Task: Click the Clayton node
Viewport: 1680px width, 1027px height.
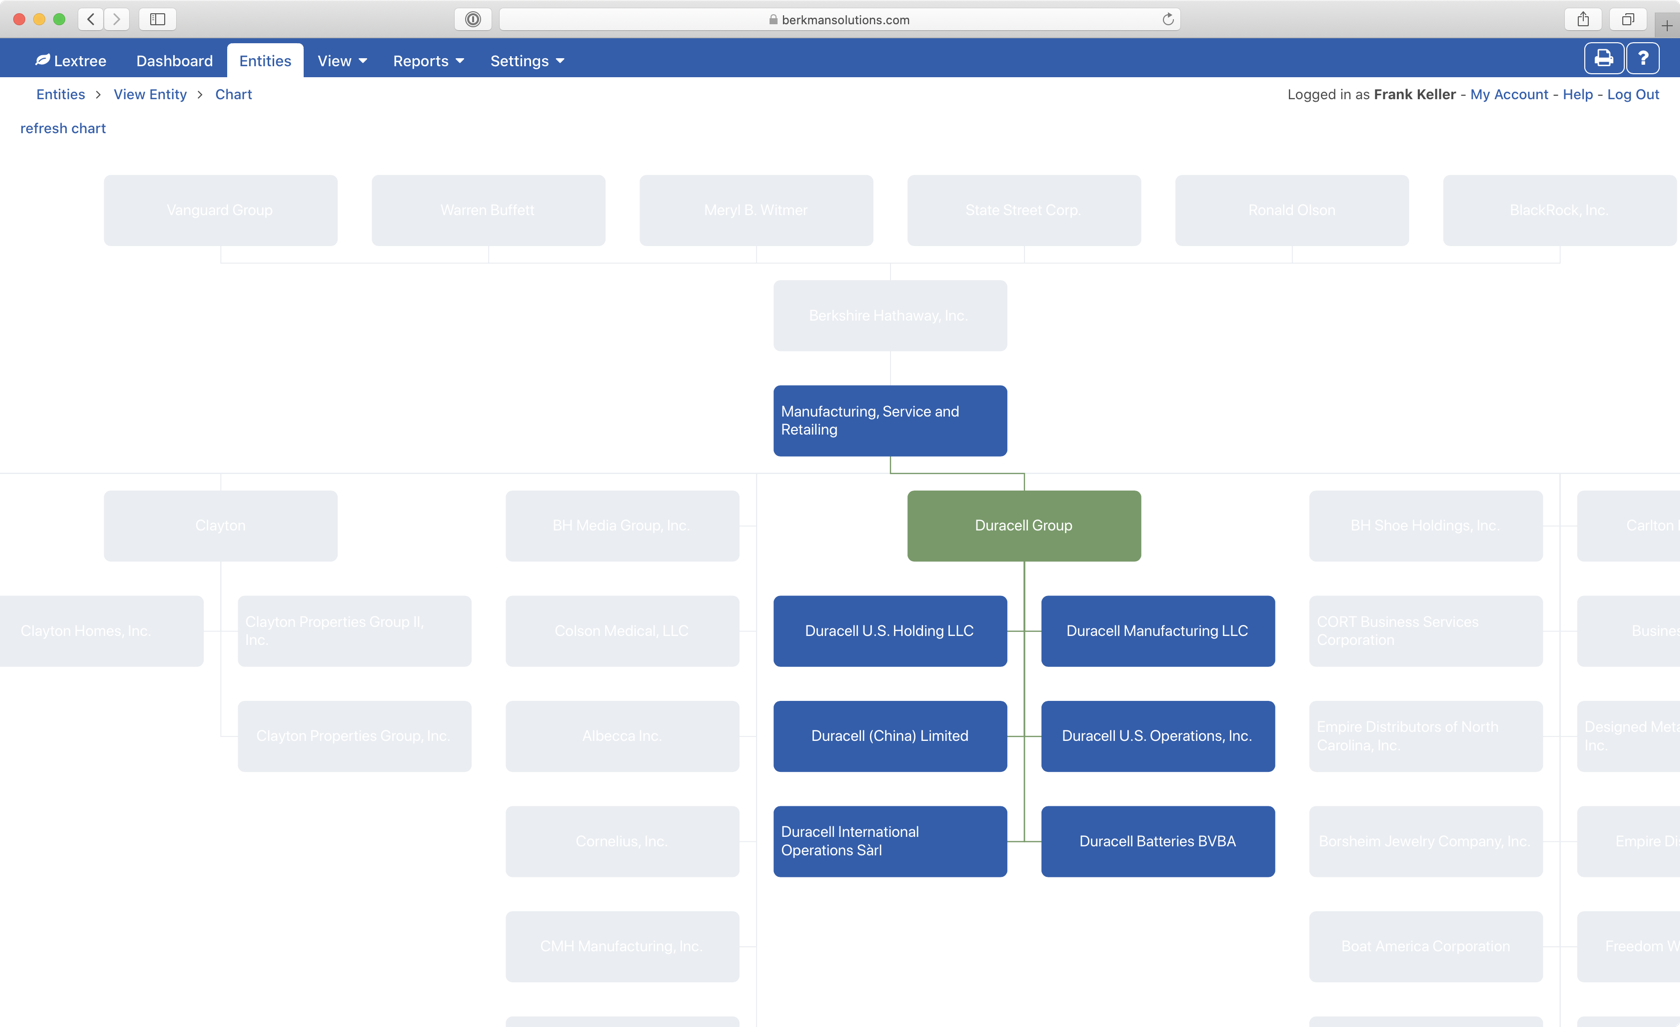Action: (221, 526)
